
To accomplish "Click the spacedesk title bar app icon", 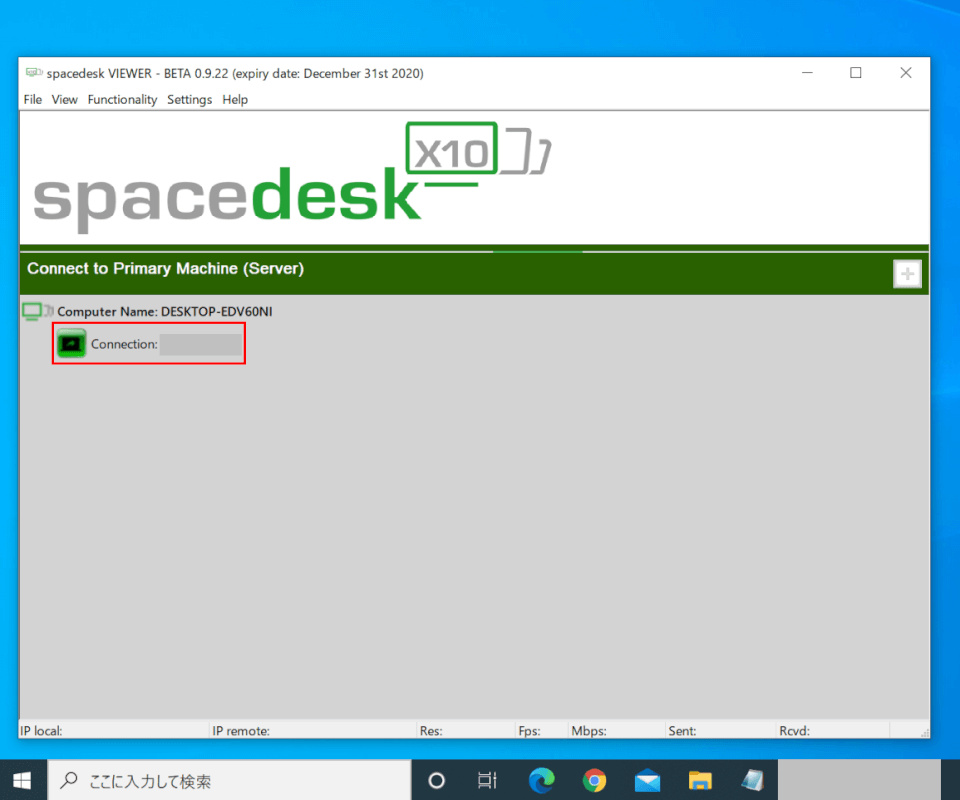I will tap(34, 73).
